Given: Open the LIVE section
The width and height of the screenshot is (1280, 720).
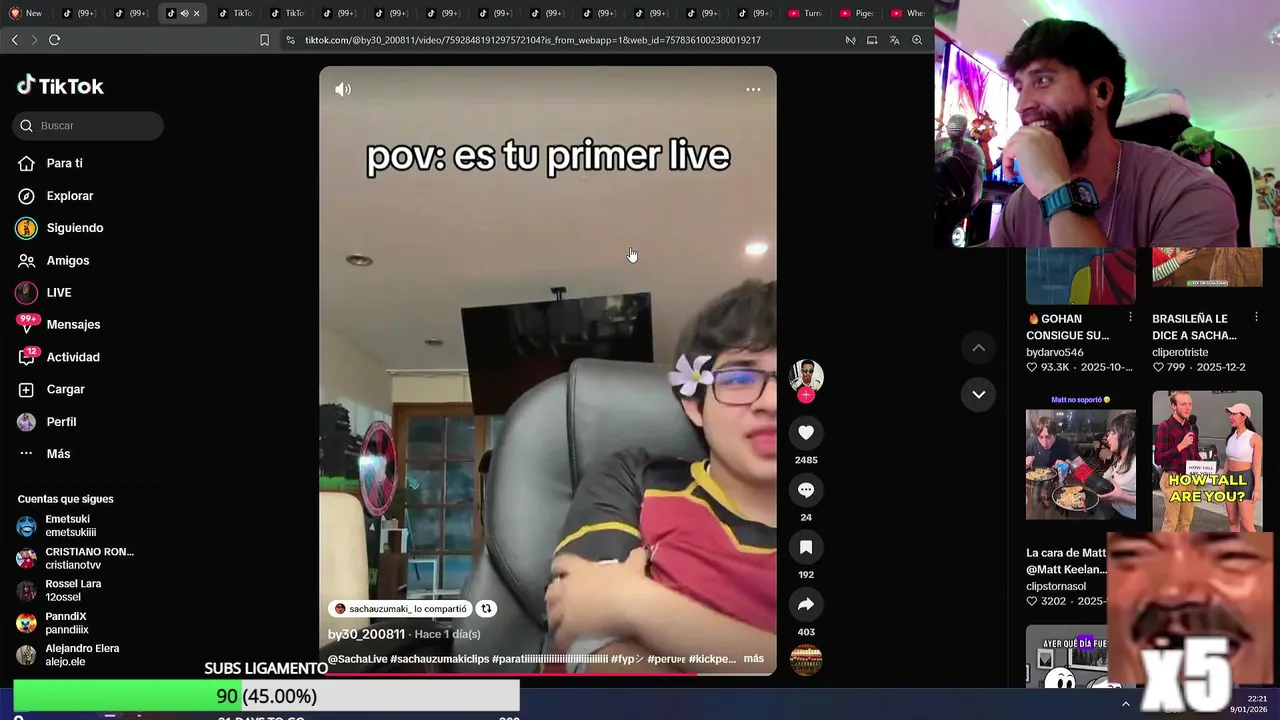Looking at the screenshot, I should point(44,293).
